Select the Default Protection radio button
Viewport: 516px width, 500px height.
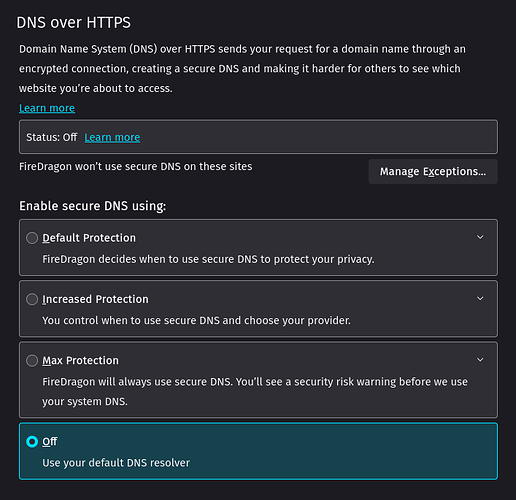tap(32, 238)
